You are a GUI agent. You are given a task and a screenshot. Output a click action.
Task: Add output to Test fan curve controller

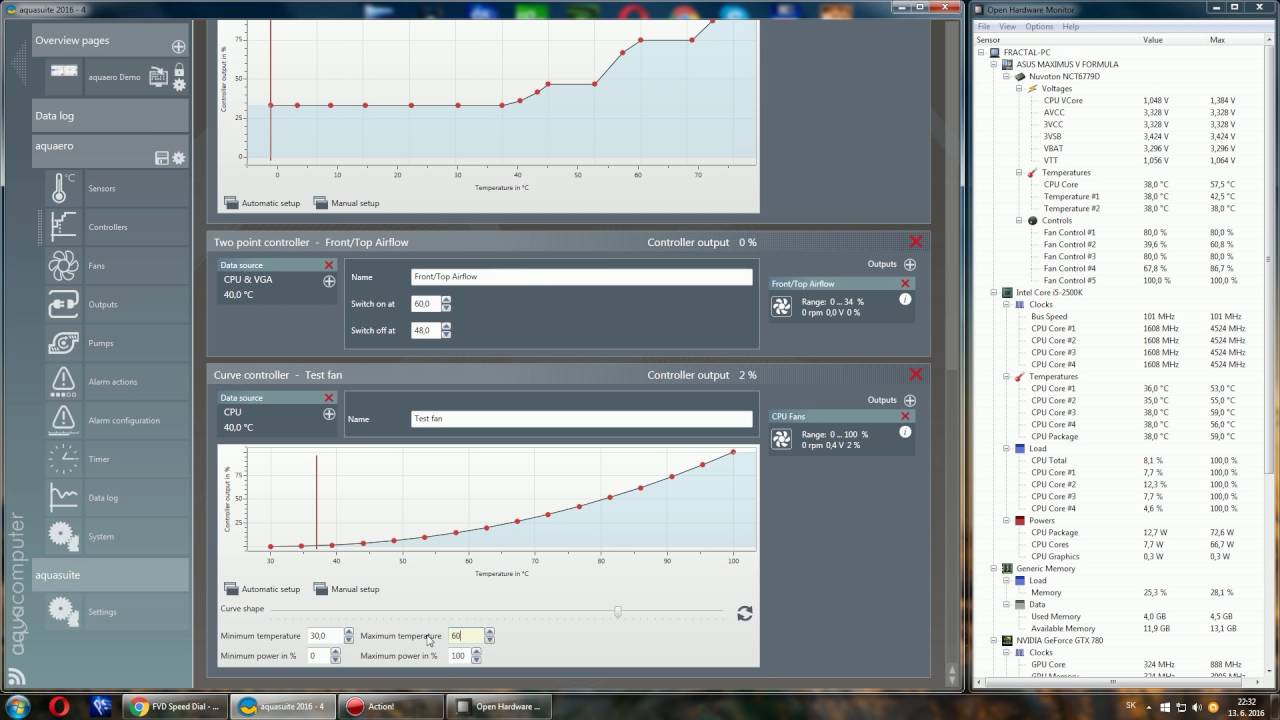pos(909,400)
